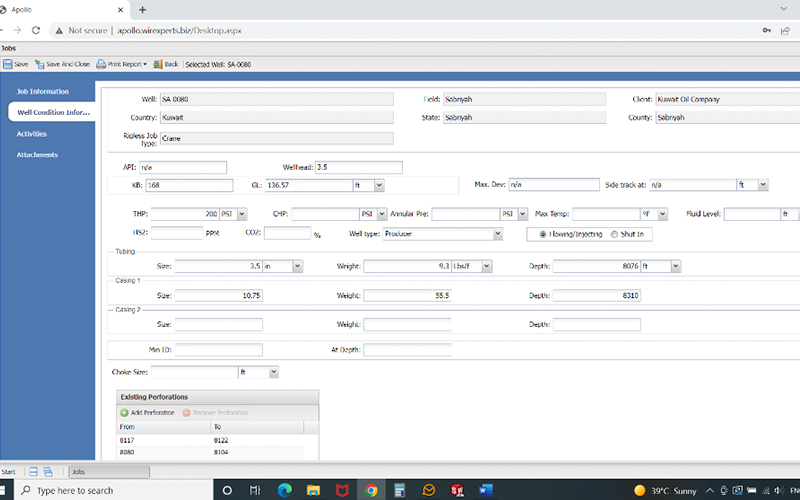
Task: Go forward in browser history
Action: click(17, 31)
